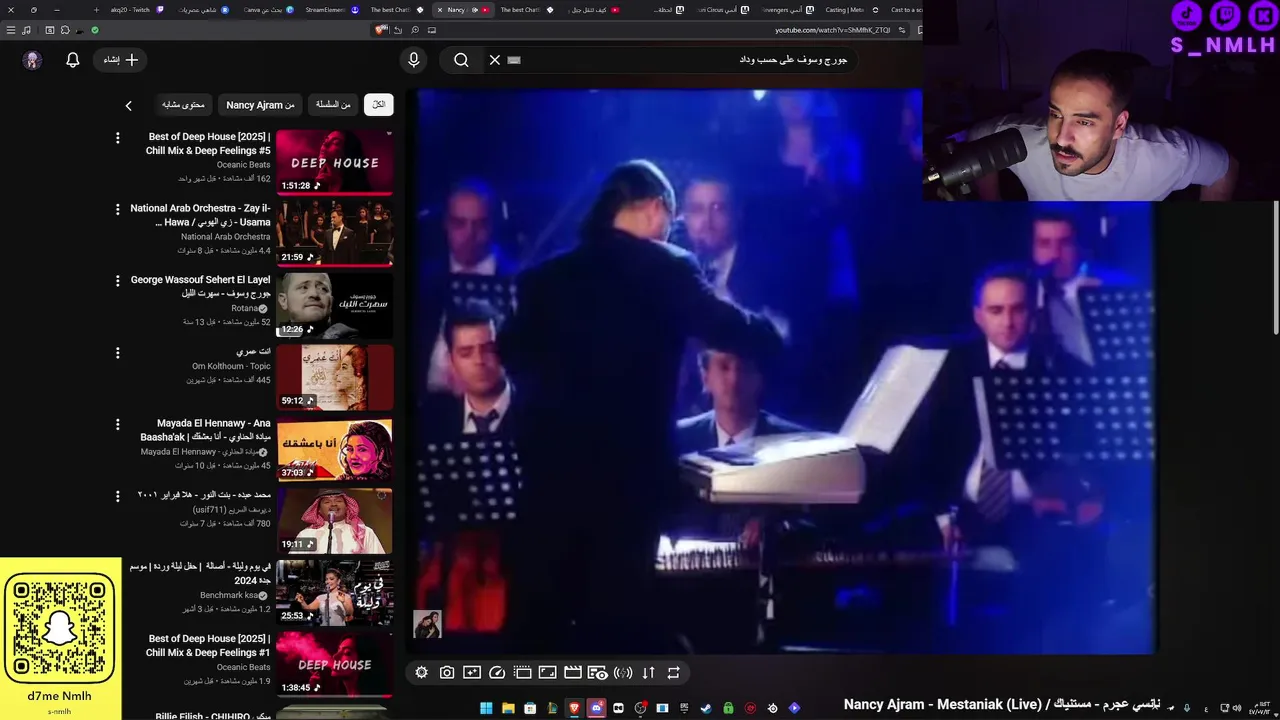
Task: Open options menu for National Arab Orchestra video
Action: point(117,210)
